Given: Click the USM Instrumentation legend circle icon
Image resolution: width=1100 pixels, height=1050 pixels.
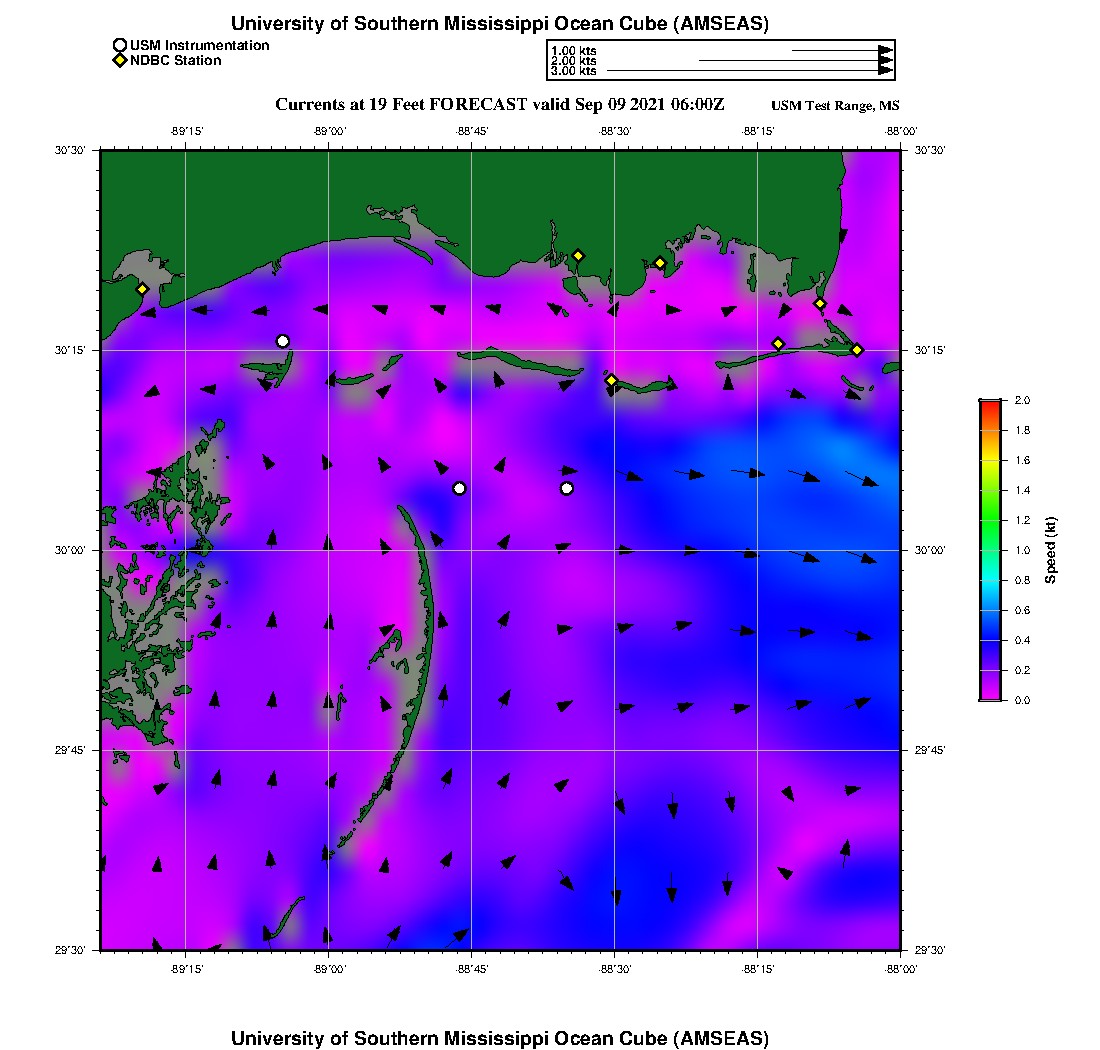Looking at the screenshot, I should tap(120, 45).
